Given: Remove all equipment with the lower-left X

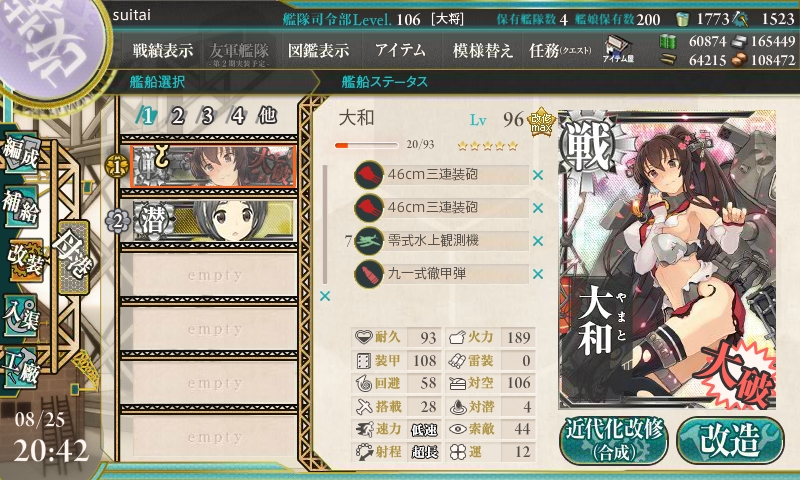Looking at the screenshot, I should click(x=325, y=296).
